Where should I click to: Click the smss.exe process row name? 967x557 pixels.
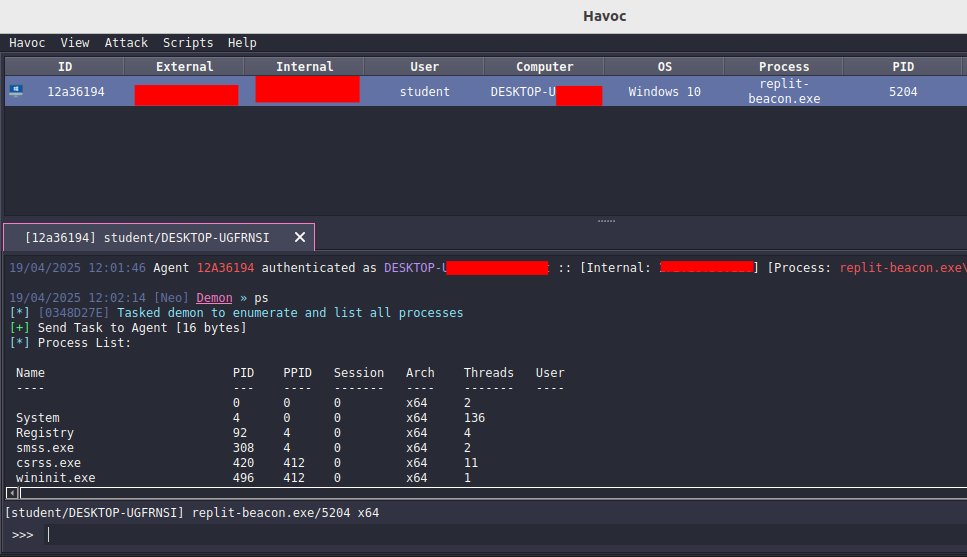(x=45, y=448)
